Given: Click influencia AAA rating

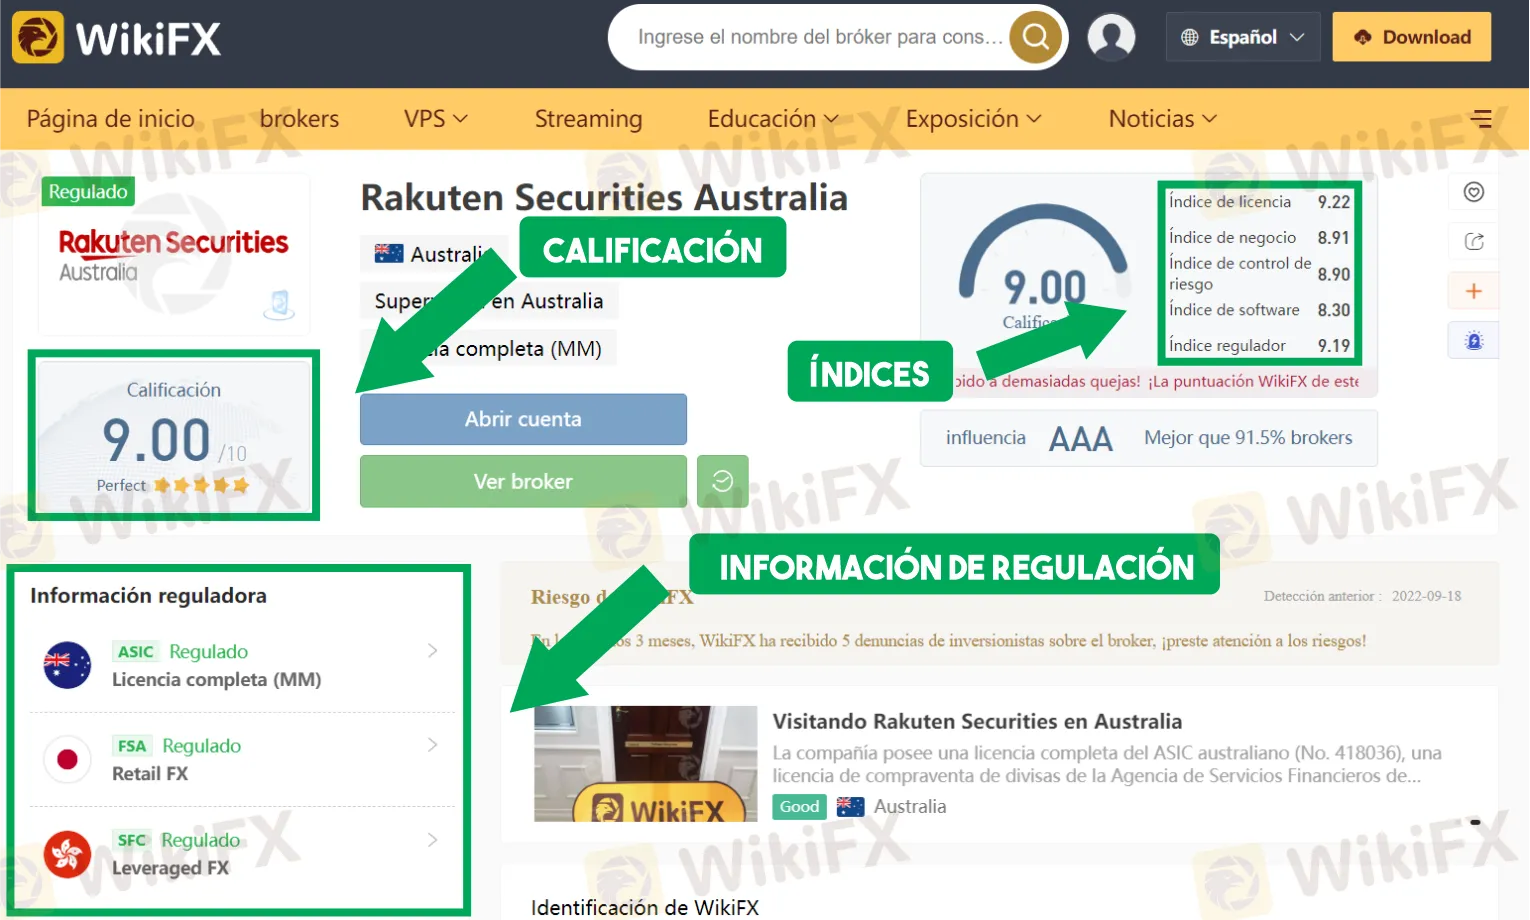Looking at the screenshot, I should (x=1081, y=438).
